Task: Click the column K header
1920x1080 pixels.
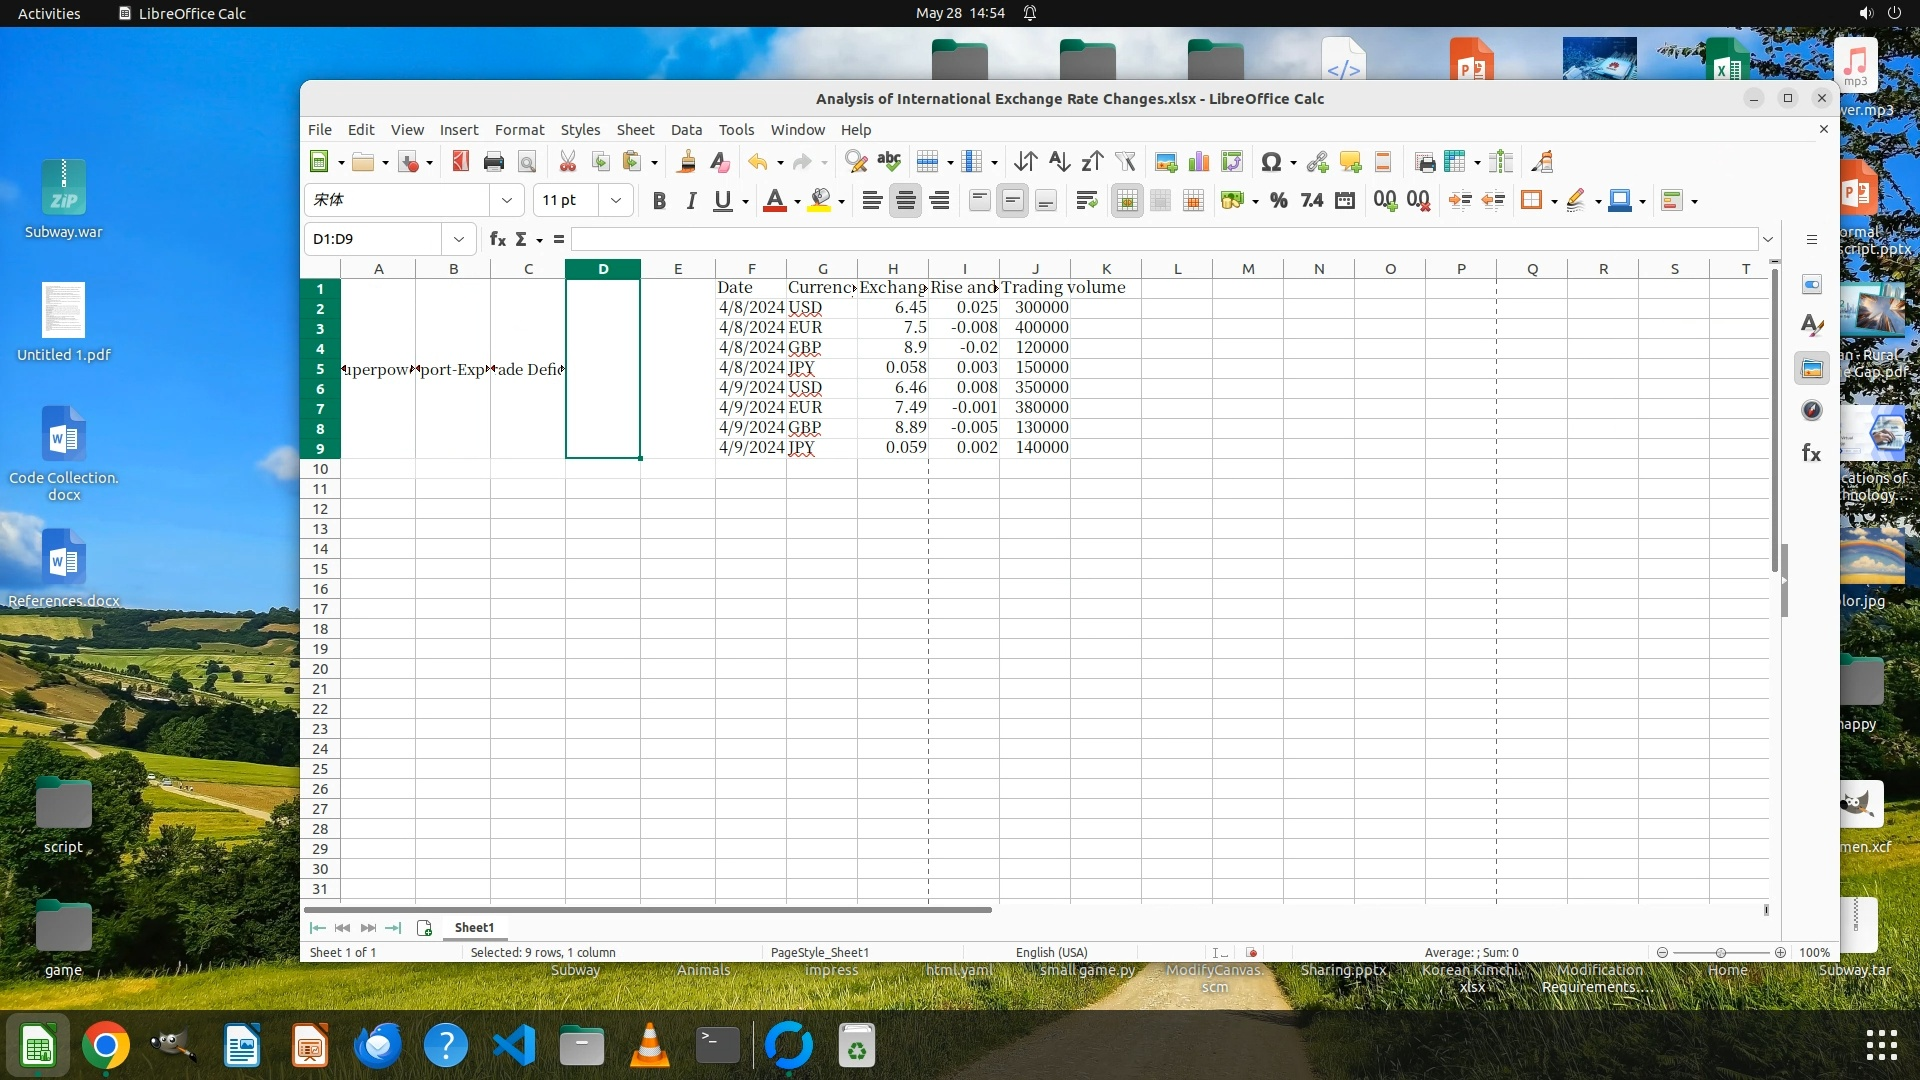Action: click(1106, 269)
